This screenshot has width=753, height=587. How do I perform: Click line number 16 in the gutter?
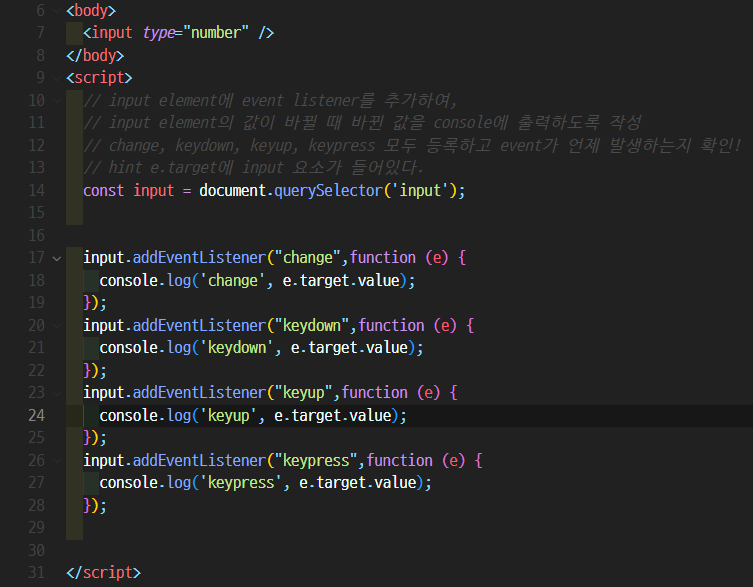pos(36,235)
